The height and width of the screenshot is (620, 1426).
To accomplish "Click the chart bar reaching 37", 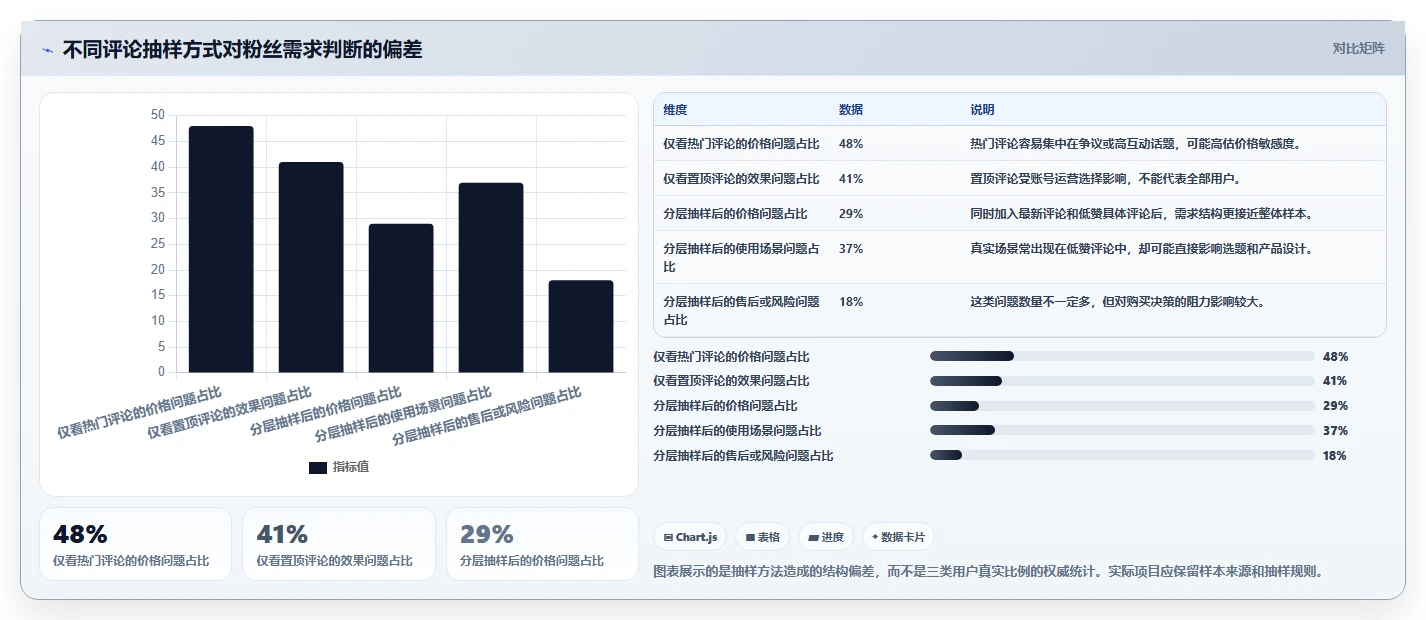I will pyautogui.click(x=491, y=277).
